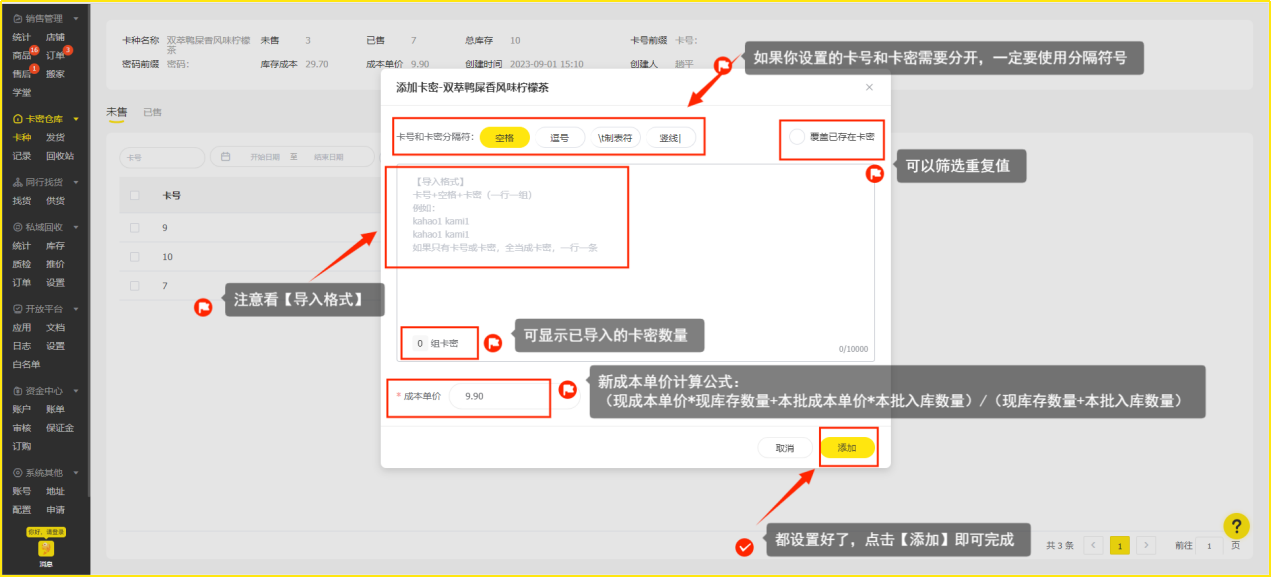Click the 商品 item with badge 16
This screenshot has height=577, width=1271.
22,56
